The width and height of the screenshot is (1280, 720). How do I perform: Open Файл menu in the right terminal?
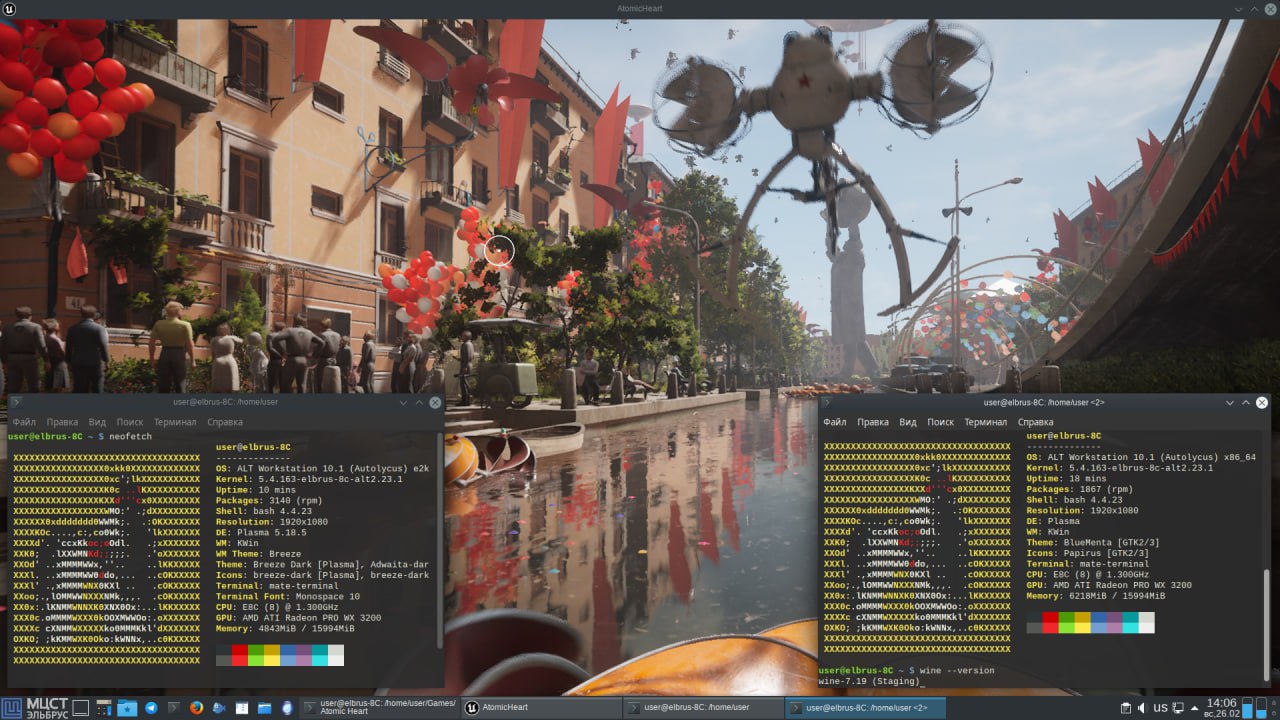pos(835,422)
